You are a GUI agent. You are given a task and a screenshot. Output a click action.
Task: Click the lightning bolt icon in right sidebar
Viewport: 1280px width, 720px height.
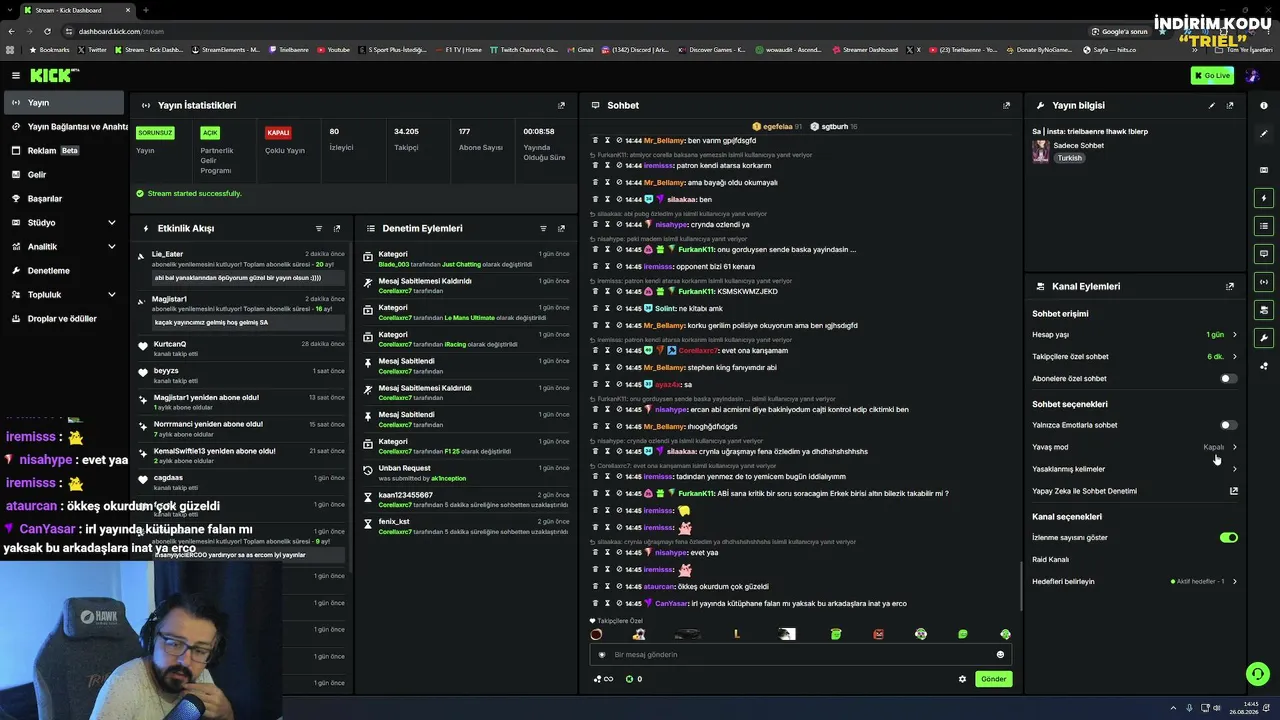click(x=1264, y=198)
